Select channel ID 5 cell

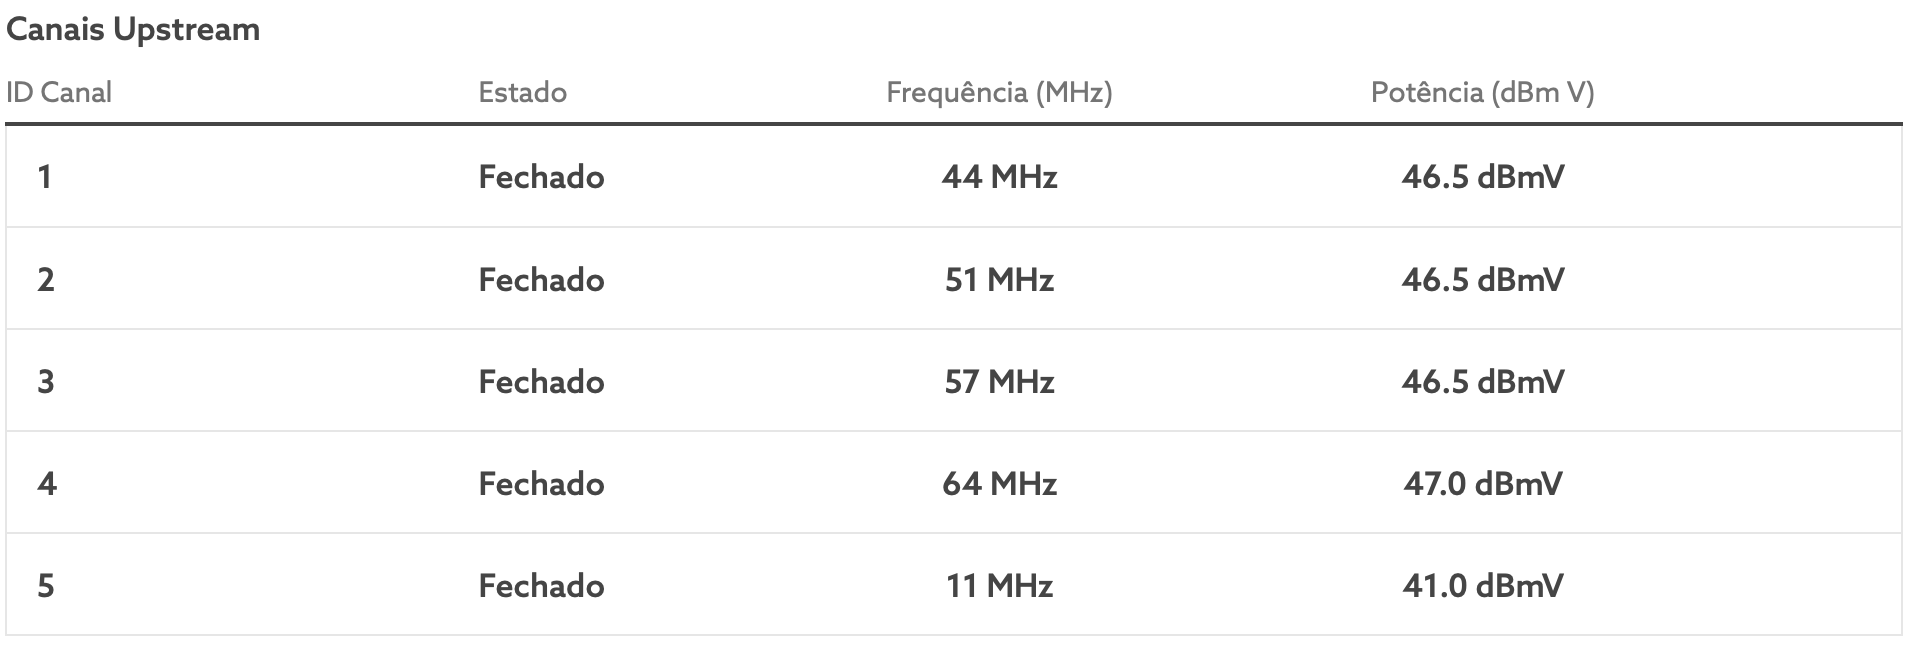[x=46, y=586]
